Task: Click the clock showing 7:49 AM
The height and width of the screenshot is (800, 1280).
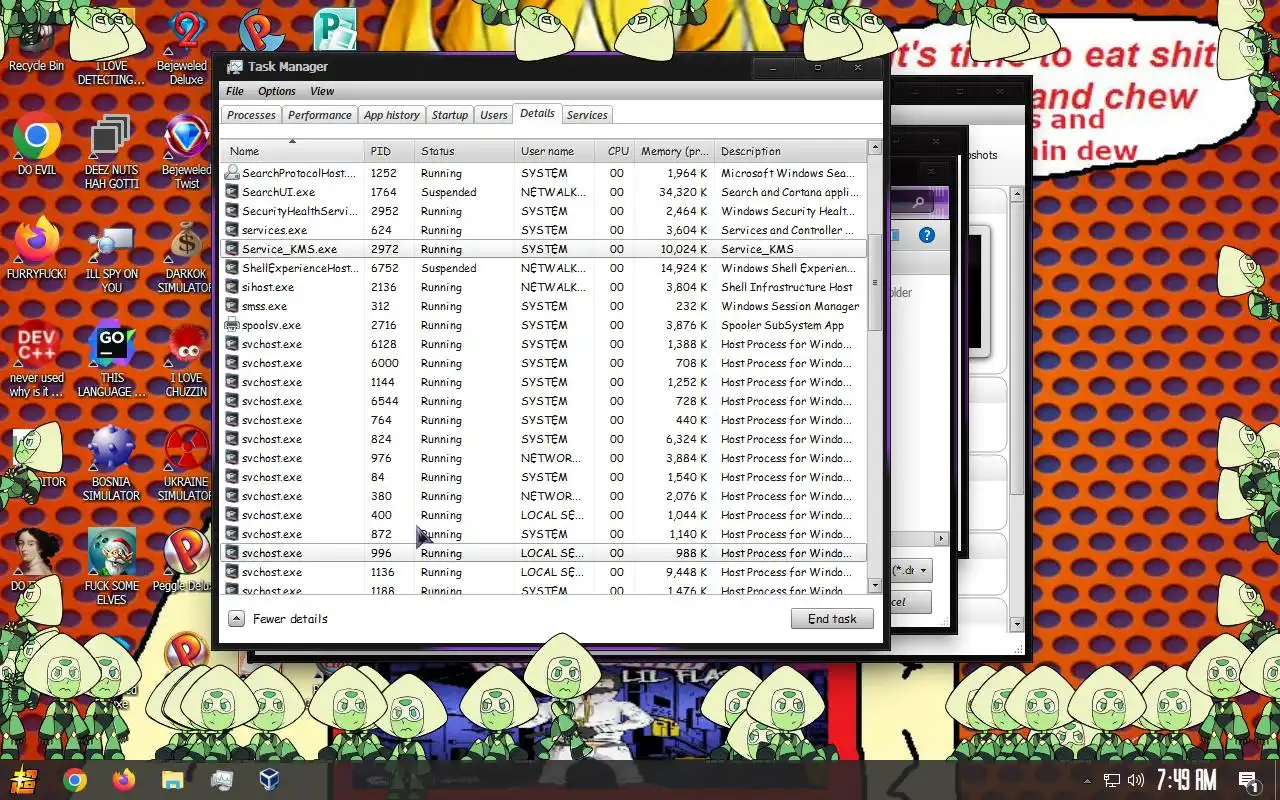Action: [1186, 780]
